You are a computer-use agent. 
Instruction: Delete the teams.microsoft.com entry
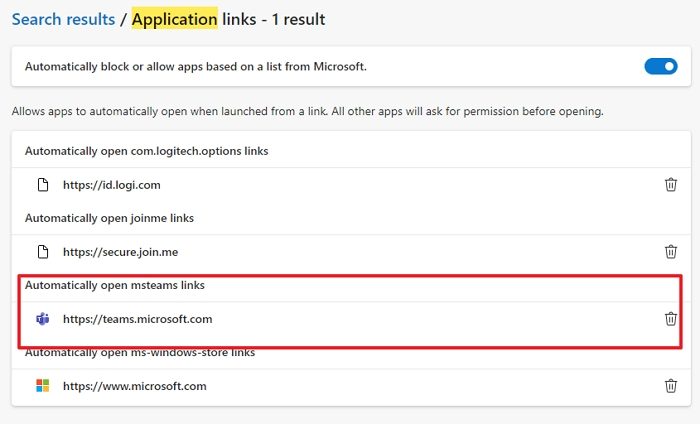(x=671, y=319)
